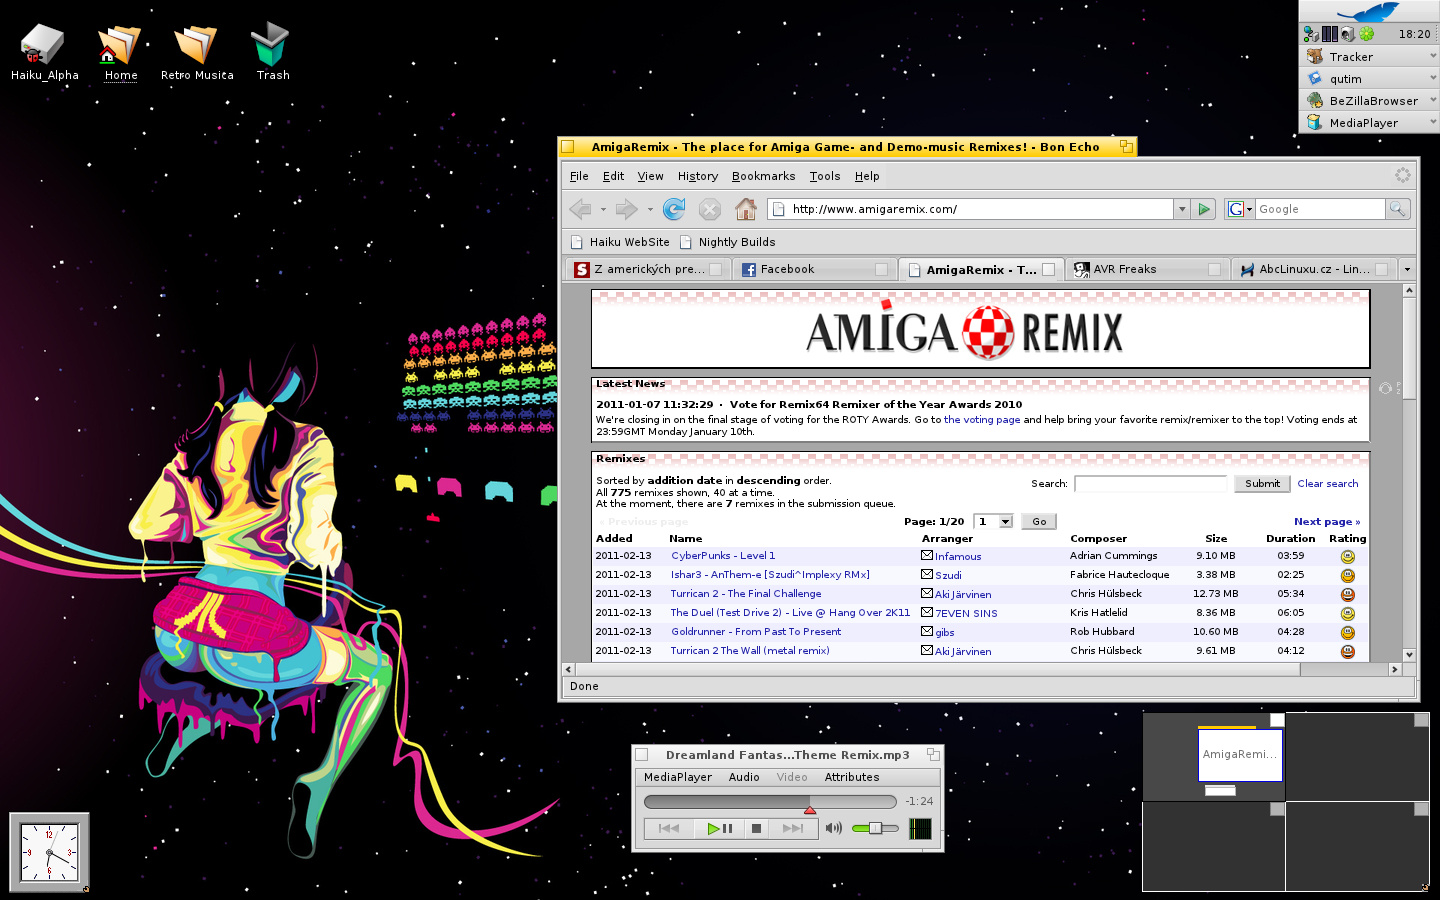Screen dimensions: 1440x900
Task: Open Audio menu in MediaPlayer
Action: [743, 777]
